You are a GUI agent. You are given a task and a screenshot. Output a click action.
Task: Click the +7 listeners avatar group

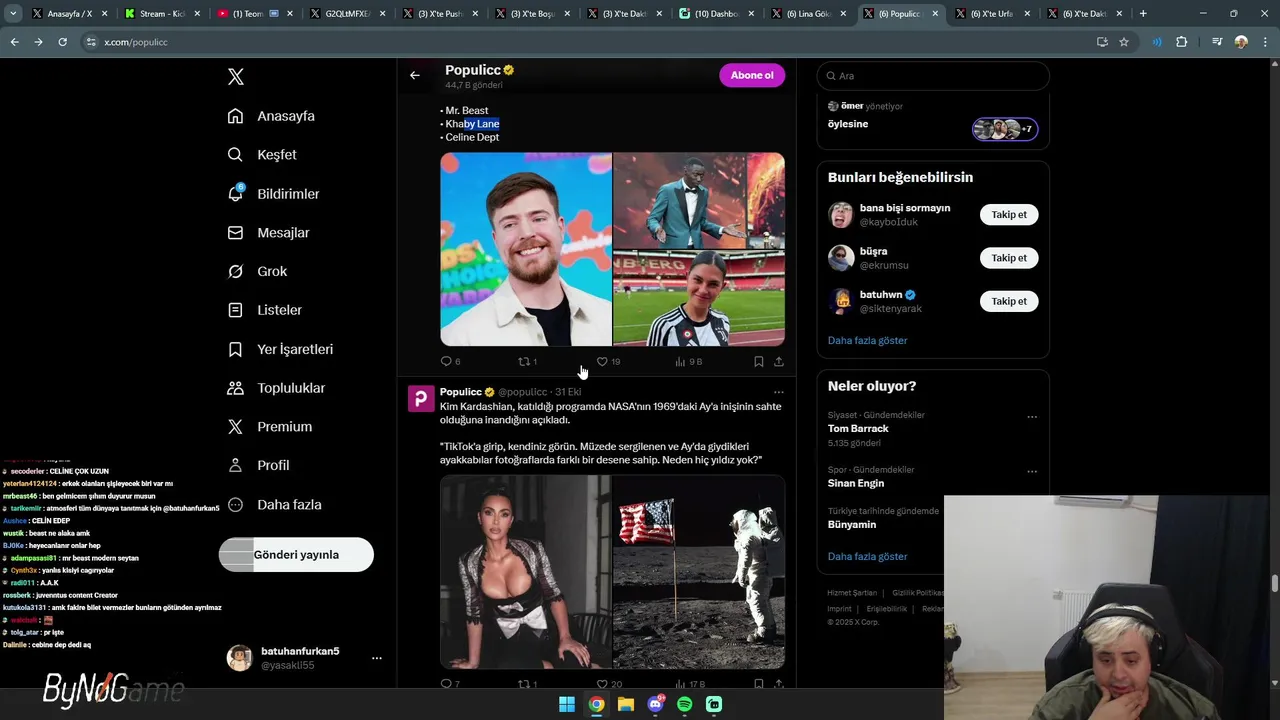pos(1005,129)
